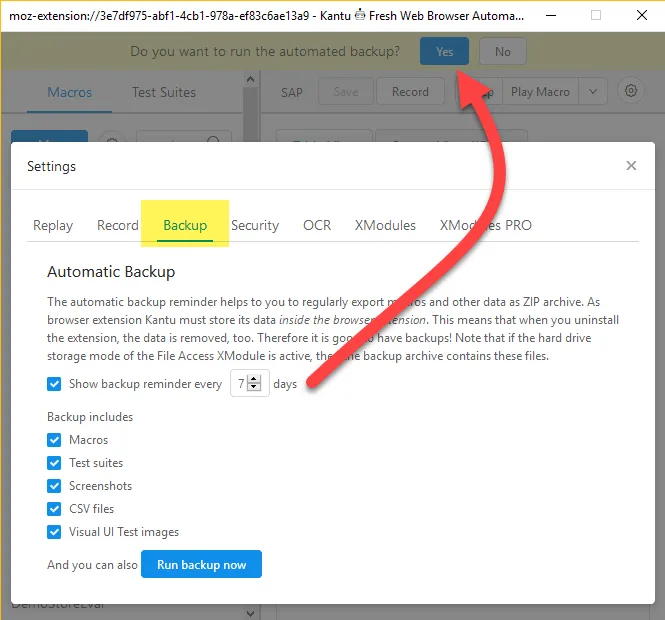Image resolution: width=665 pixels, height=620 pixels.
Task: Click the Record button in toolbar
Action: point(410,91)
